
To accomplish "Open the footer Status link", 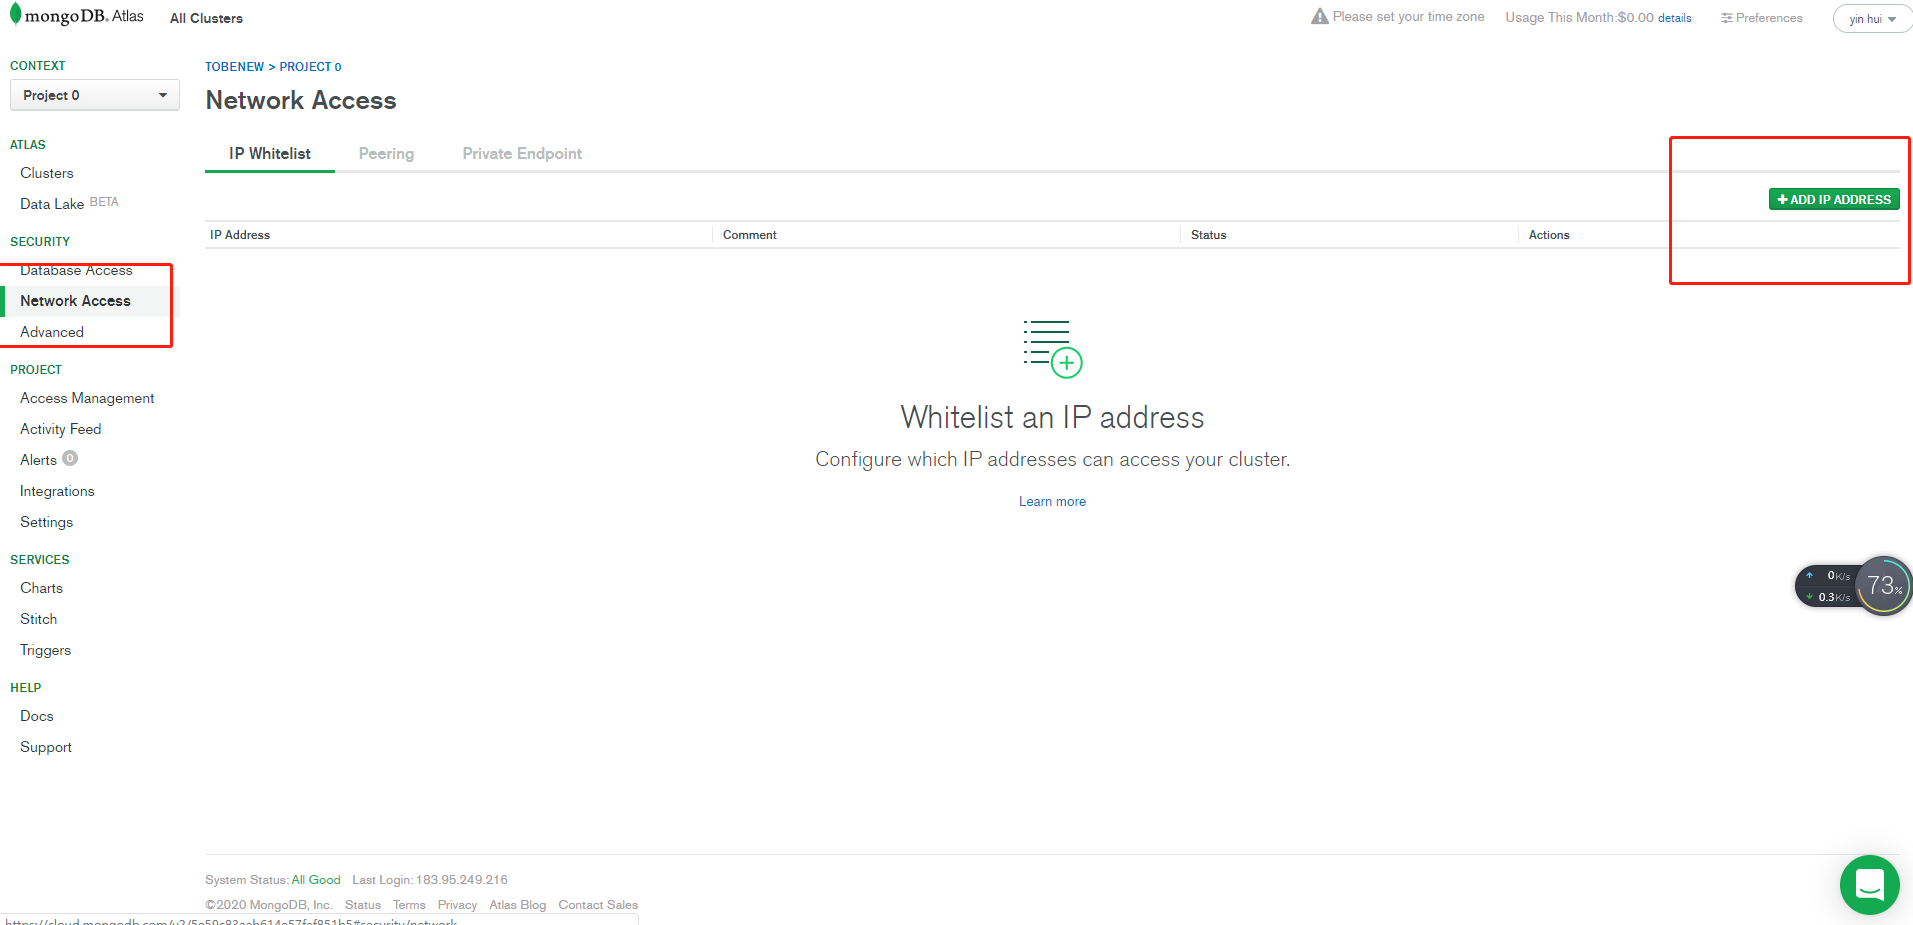I will point(363,905).
